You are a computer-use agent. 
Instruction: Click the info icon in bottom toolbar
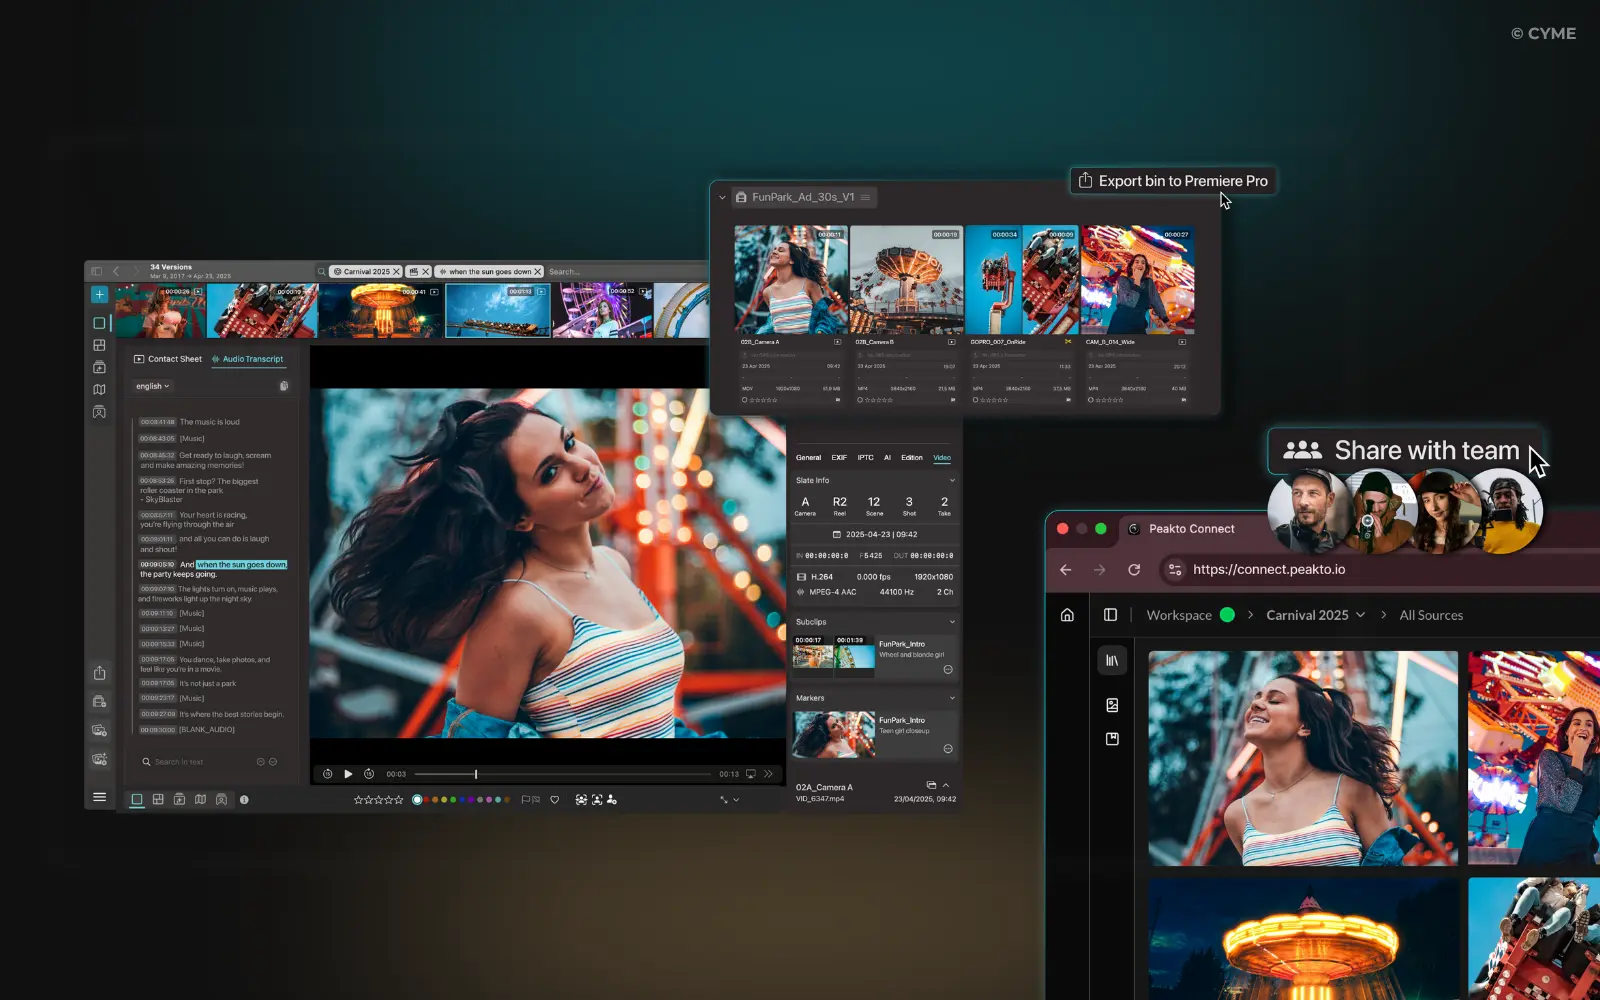(x=244, y=800)
